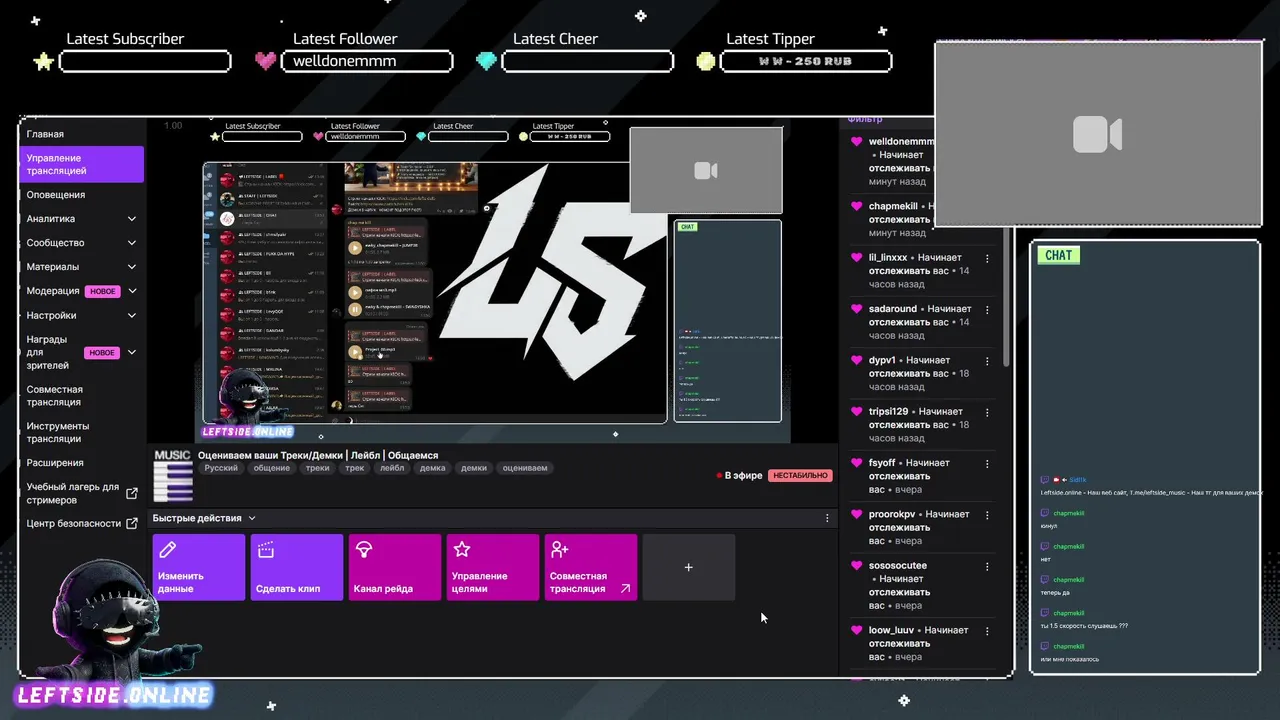The height and width of the screenshot is (720, 1280).
Task: Click the Канал рейда quick action button
Action: click(395, 567)
